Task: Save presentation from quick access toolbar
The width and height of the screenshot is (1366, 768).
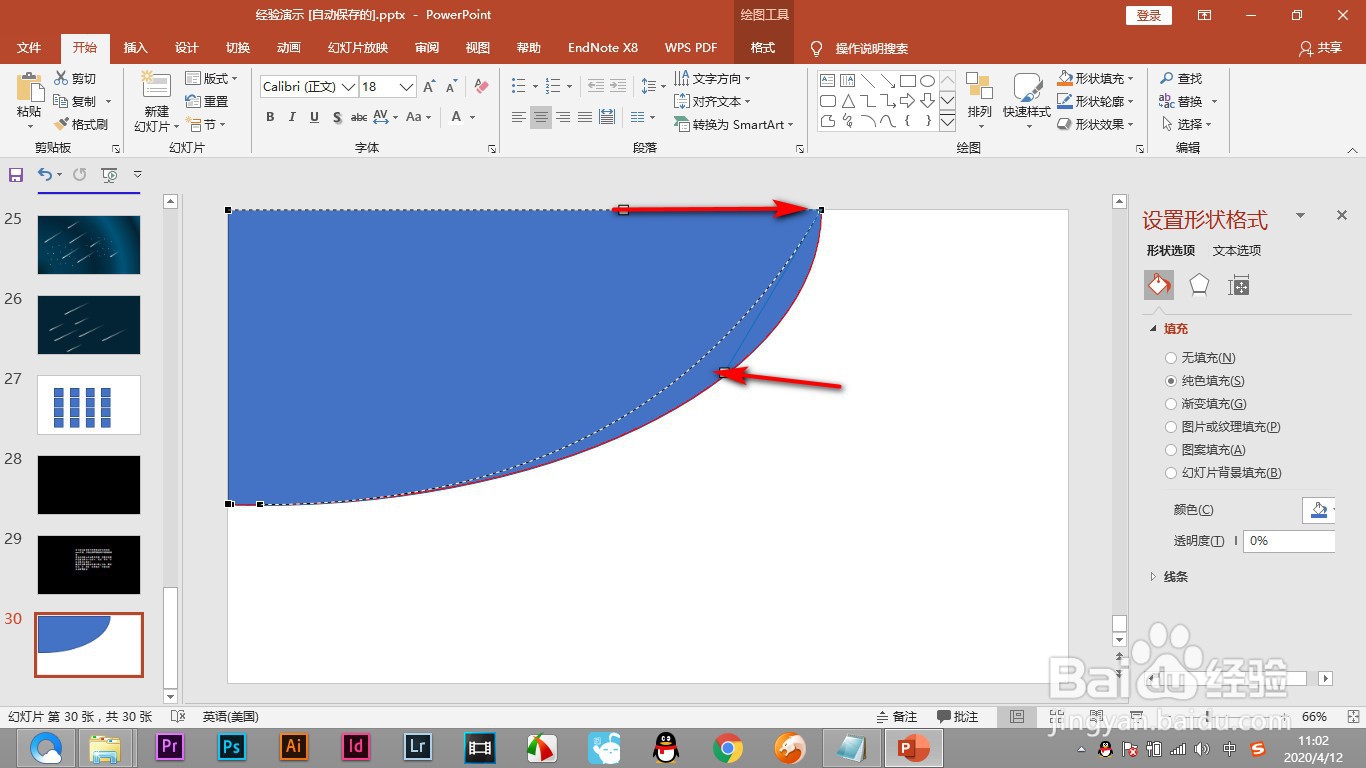Action: pos(15,175)
